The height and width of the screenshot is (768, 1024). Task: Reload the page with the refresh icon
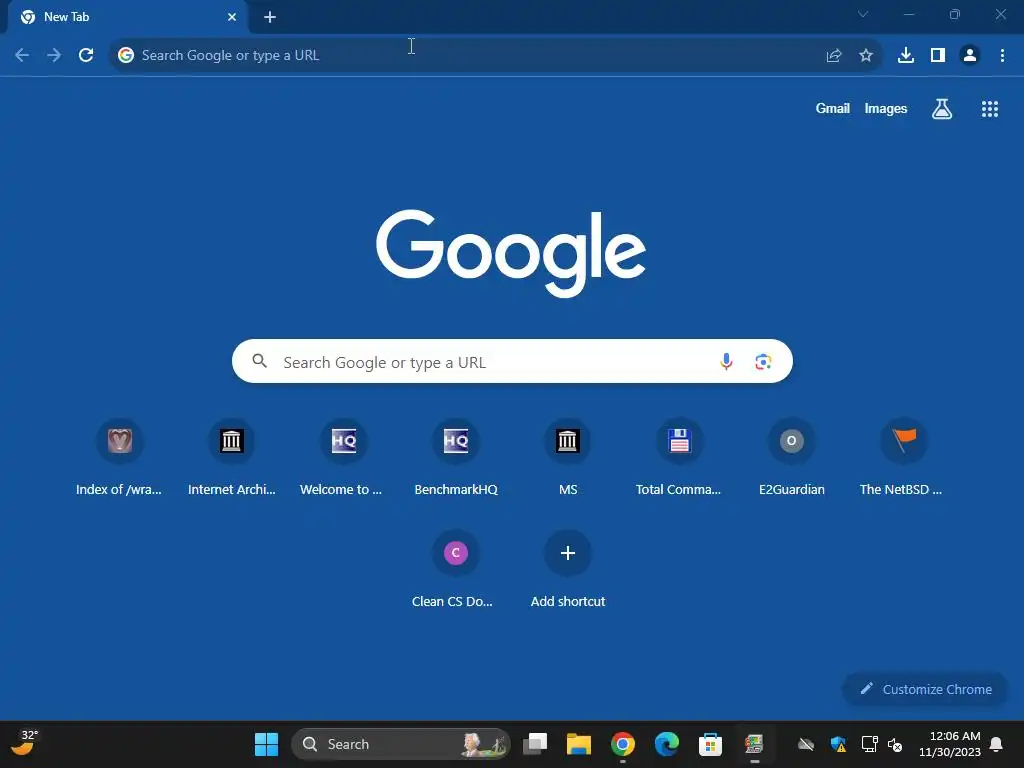[86, 56]
